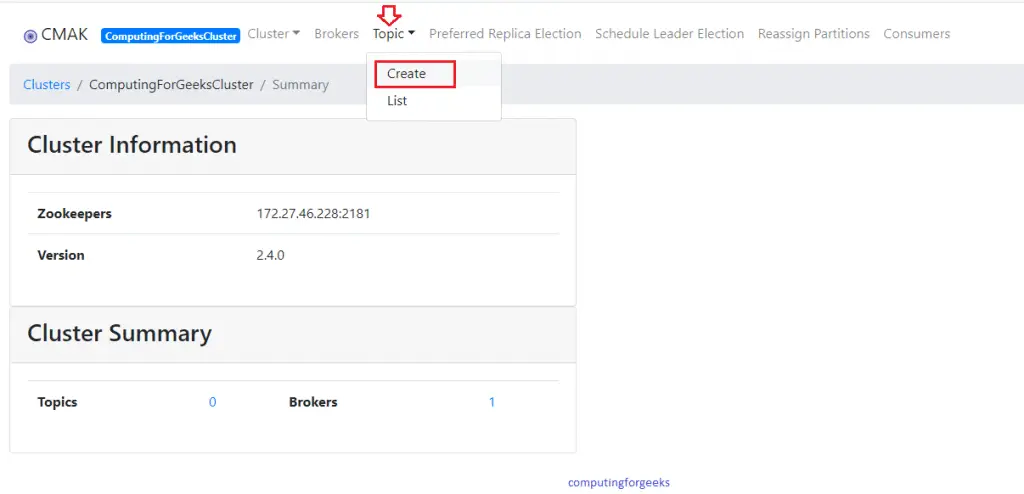Screen dimensions: 1024x494
Task: Expand the Cluster dropdown menu
Action: [274, 33]
